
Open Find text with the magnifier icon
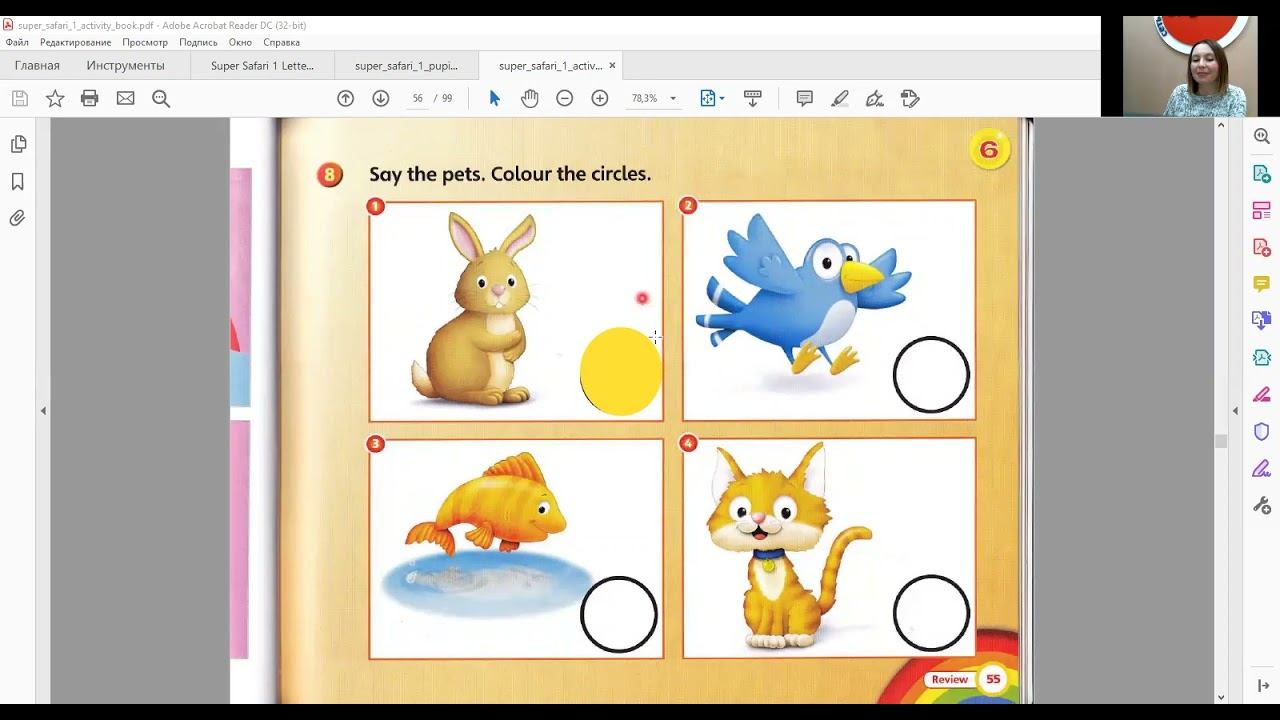[x=161, y=98]
